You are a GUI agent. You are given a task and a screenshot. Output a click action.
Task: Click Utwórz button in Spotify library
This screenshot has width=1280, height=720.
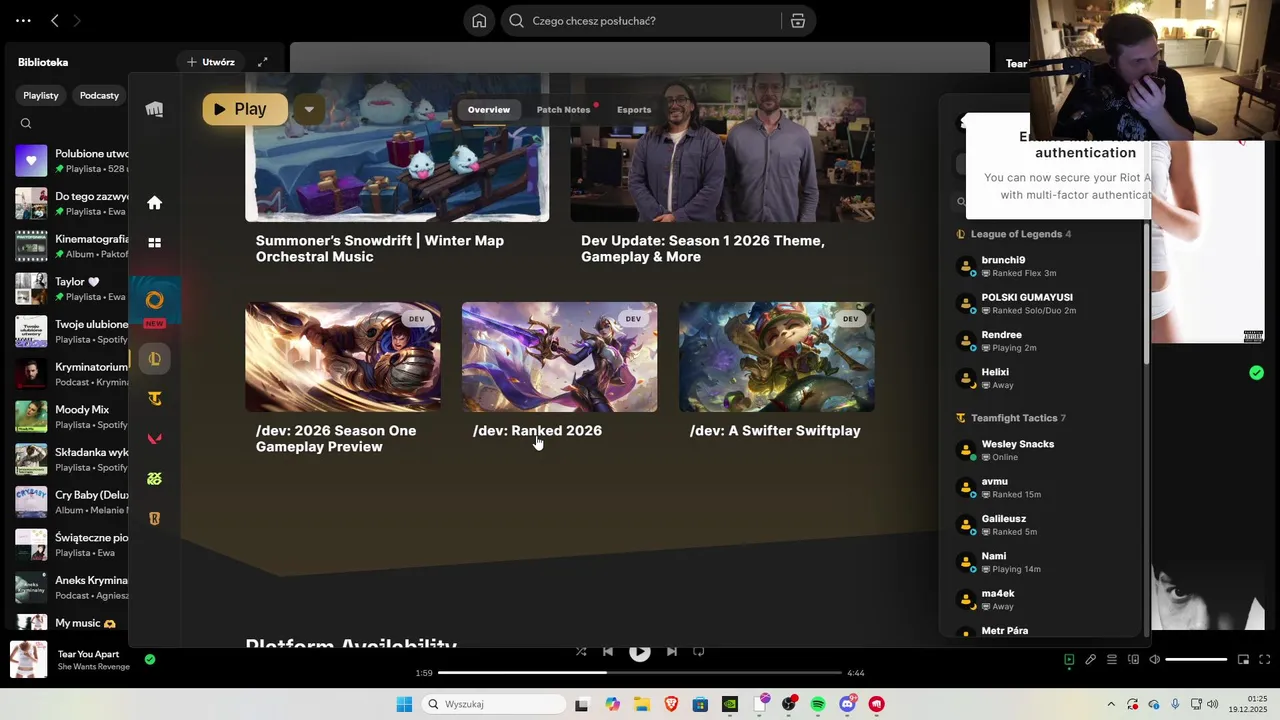point(210,62)
